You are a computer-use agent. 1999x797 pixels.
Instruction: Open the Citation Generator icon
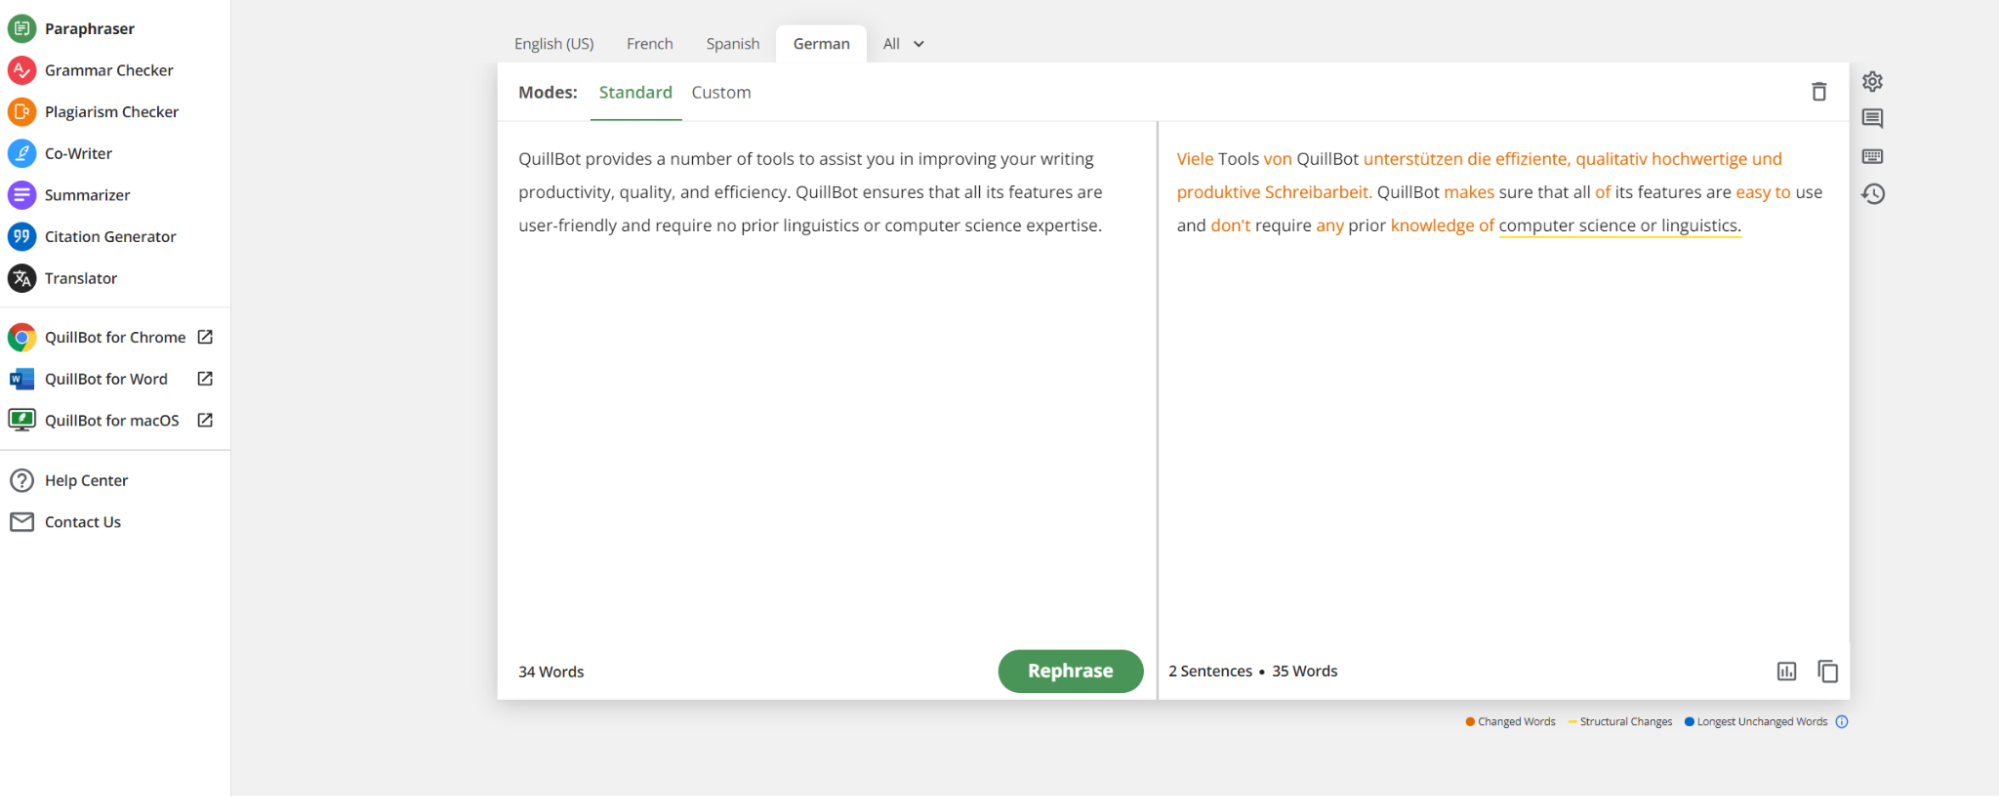pyautogui.click(x=22, y=237)
